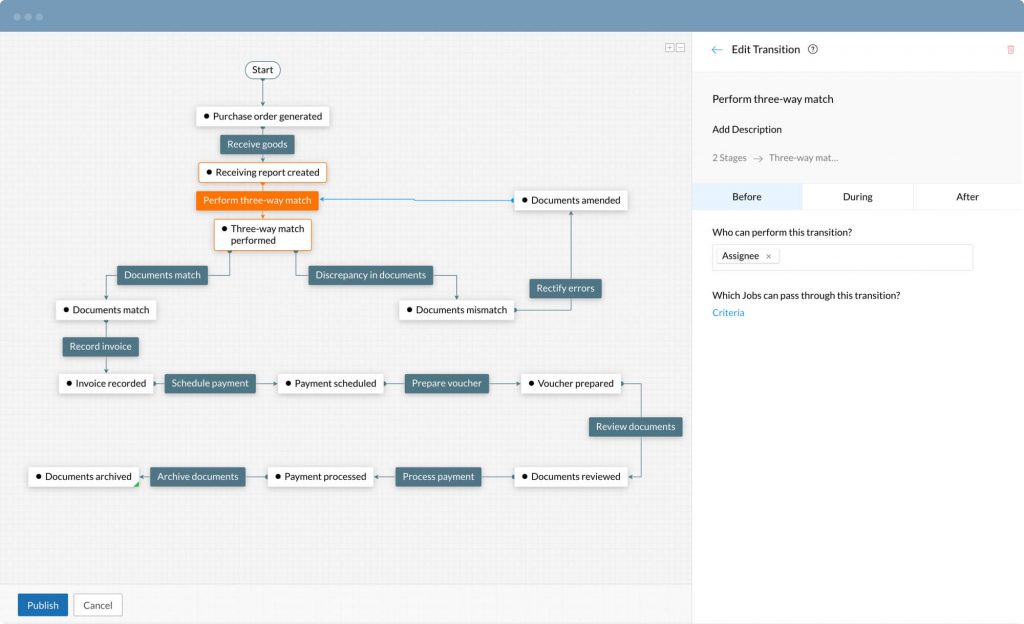
Task: Delete transition using the trash icon
Action: click(1010, 50)
